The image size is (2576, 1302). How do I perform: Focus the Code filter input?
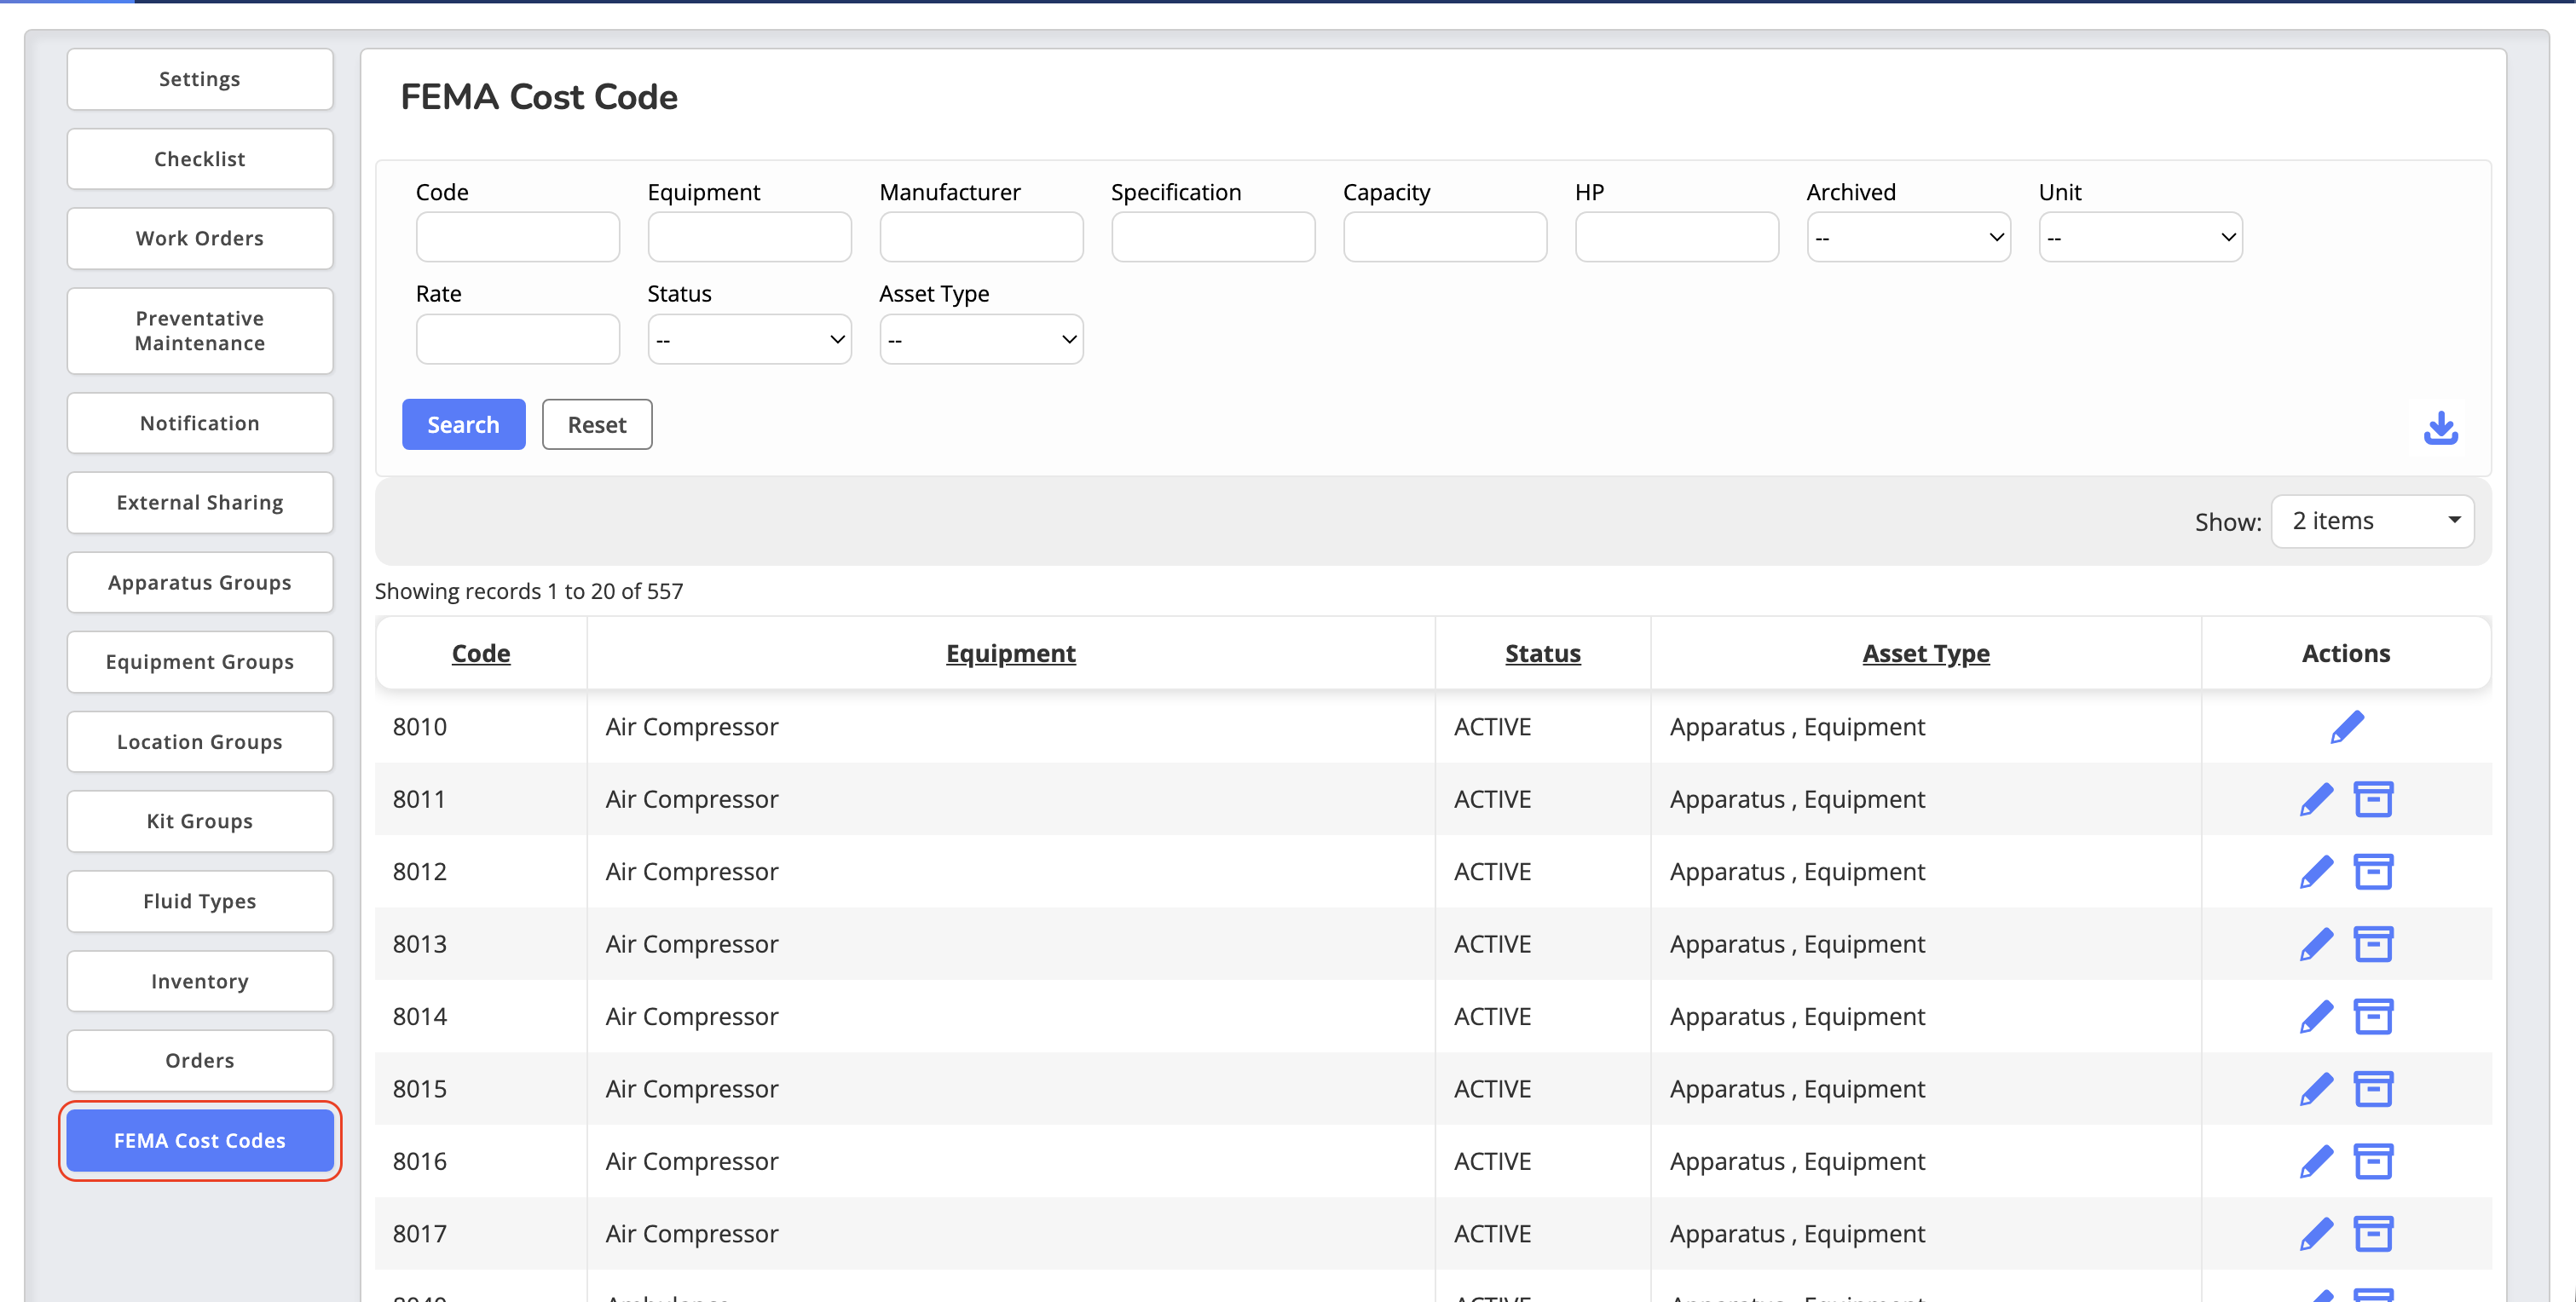pyautogui.click(x=517, y=237)
